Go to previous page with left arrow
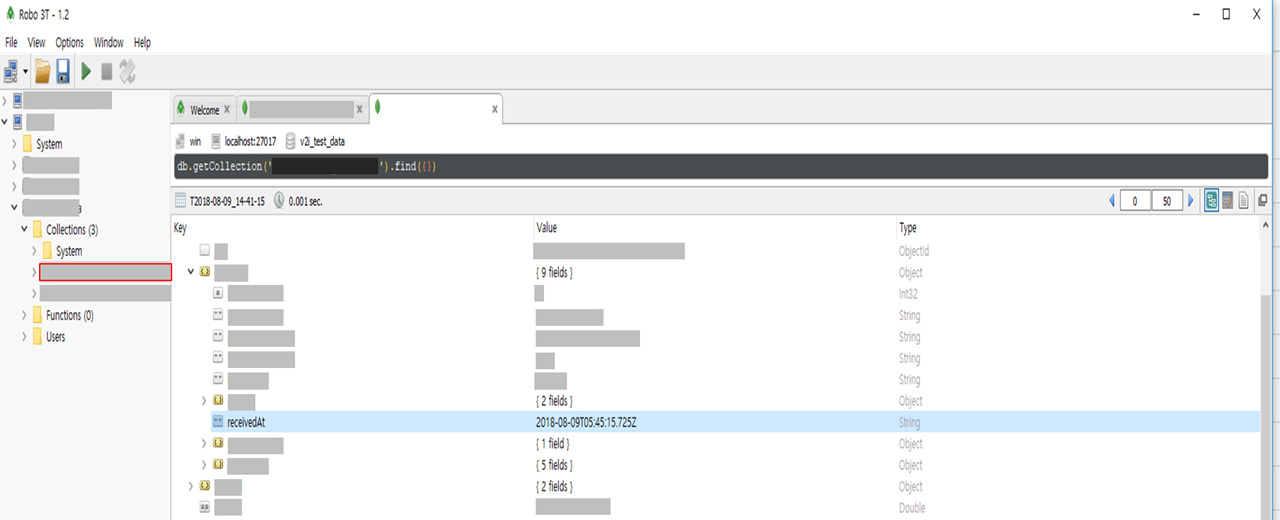The width and height of the screenshot is (1280, 520). tap(1112, 201)
